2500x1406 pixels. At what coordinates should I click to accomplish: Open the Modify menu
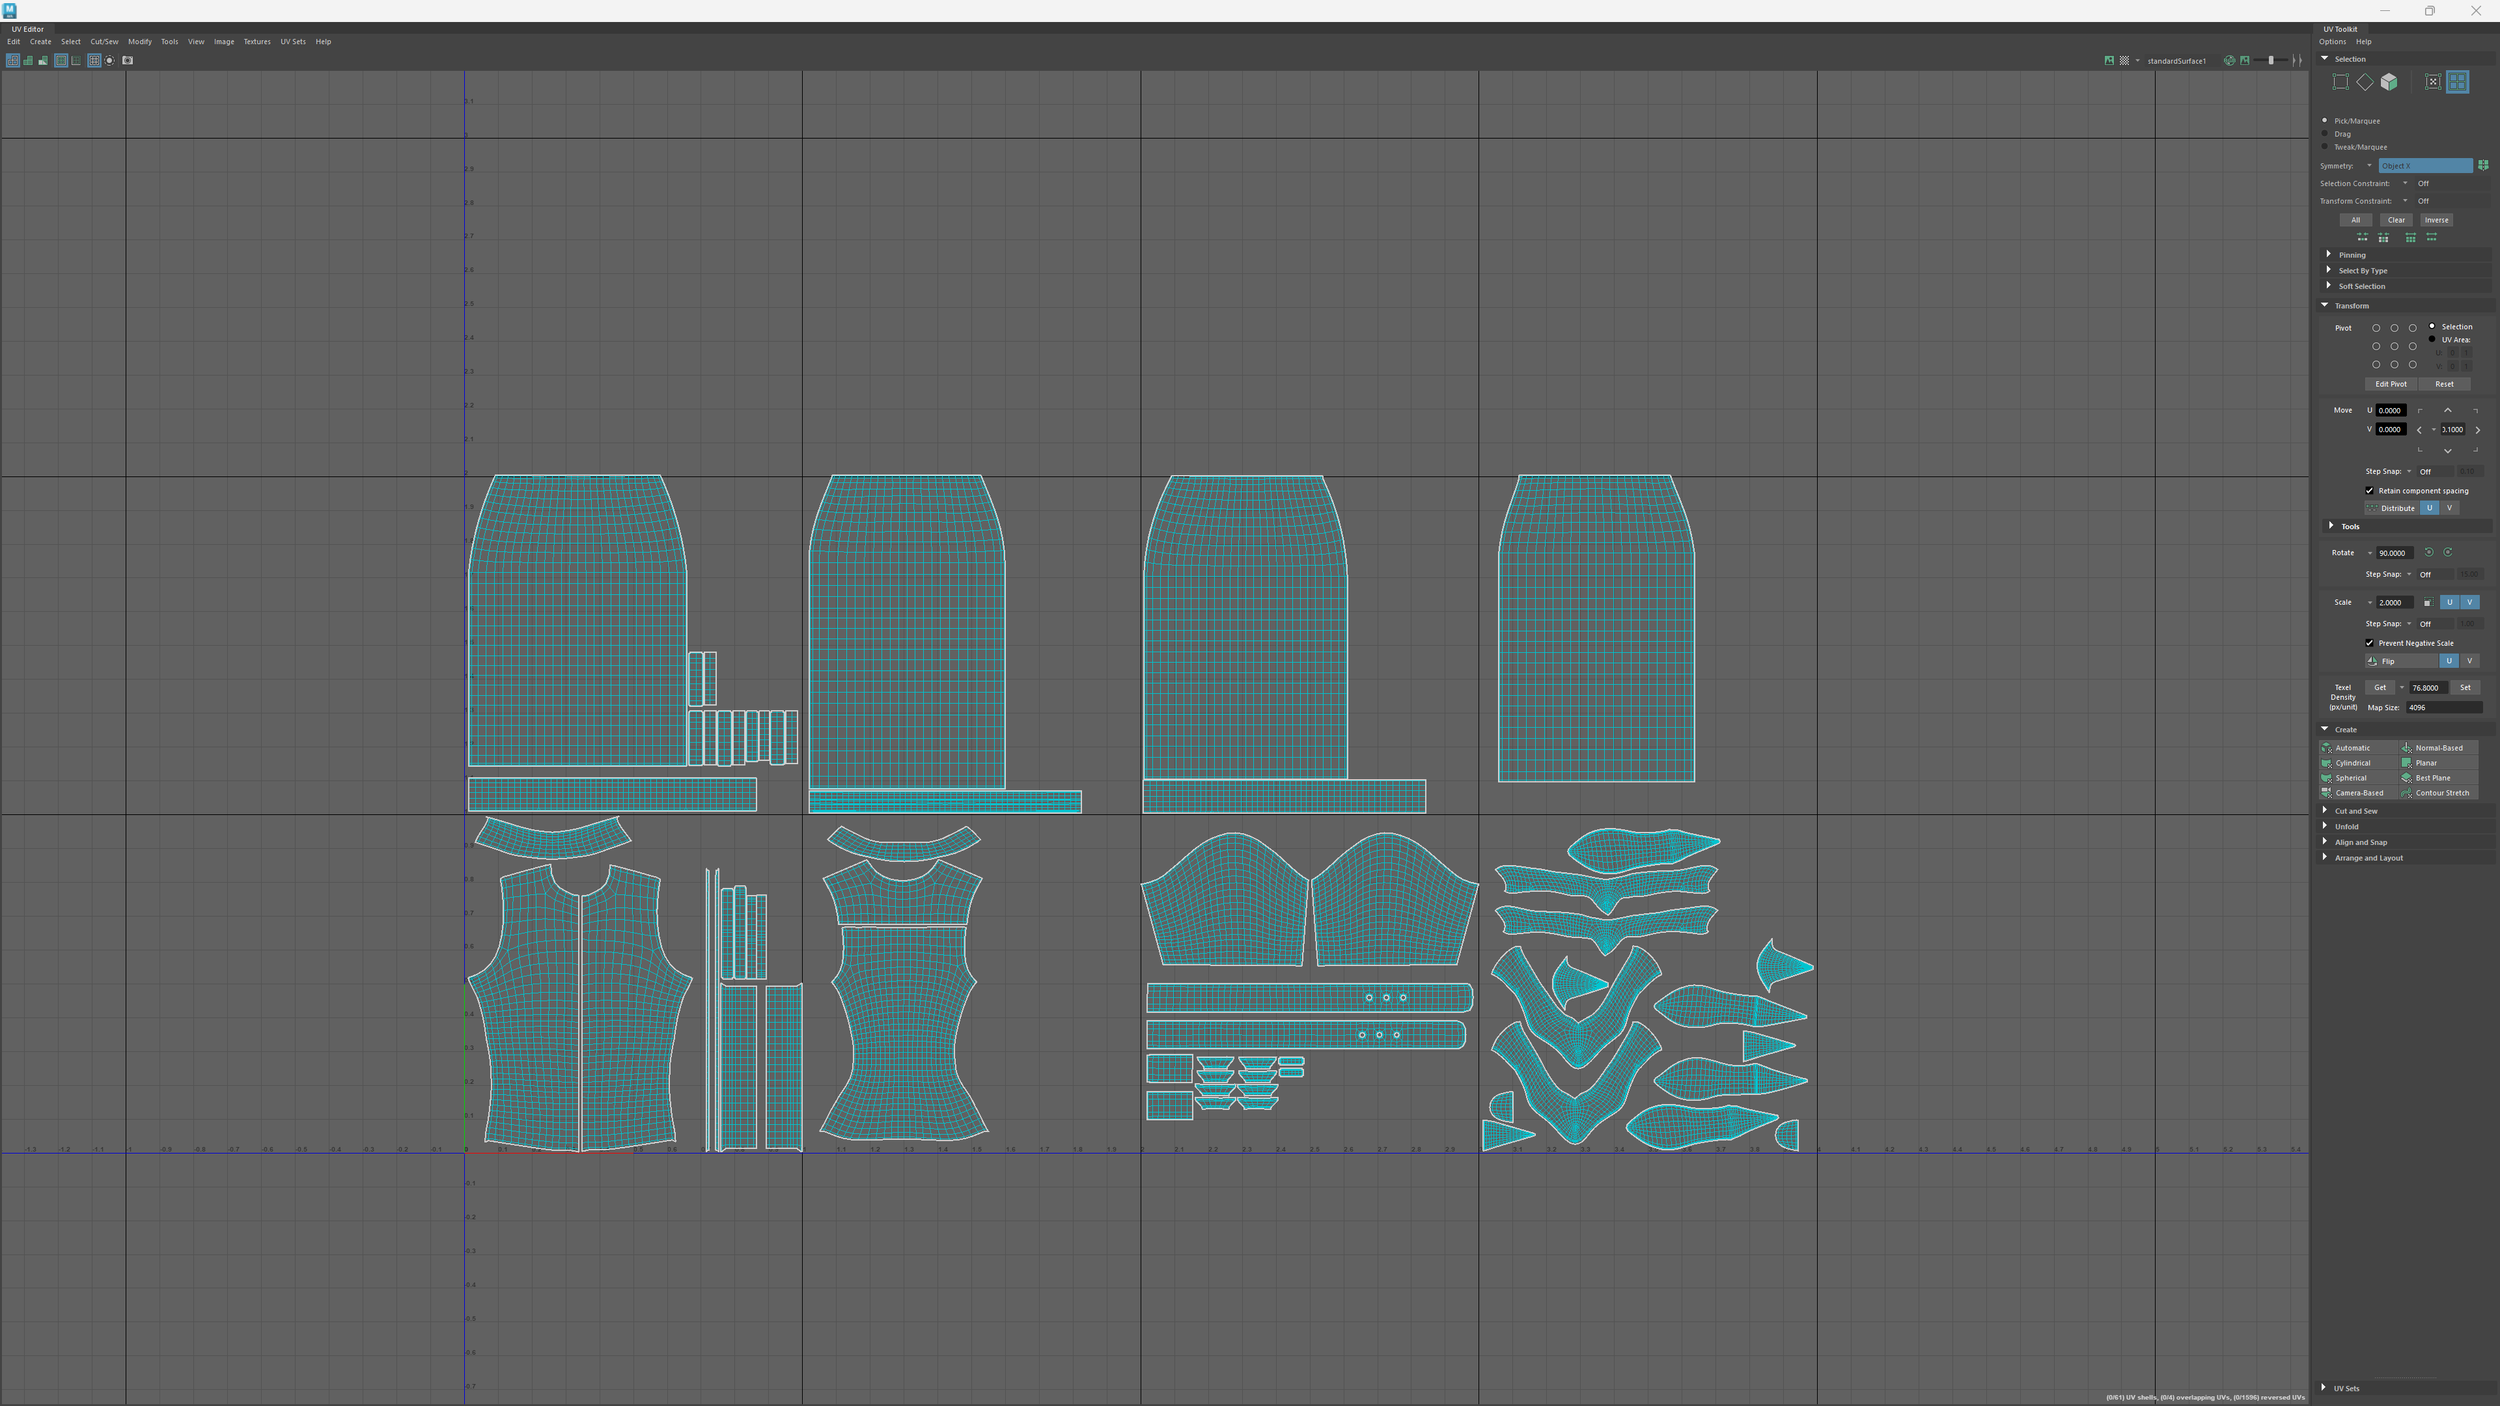point(140,42)
